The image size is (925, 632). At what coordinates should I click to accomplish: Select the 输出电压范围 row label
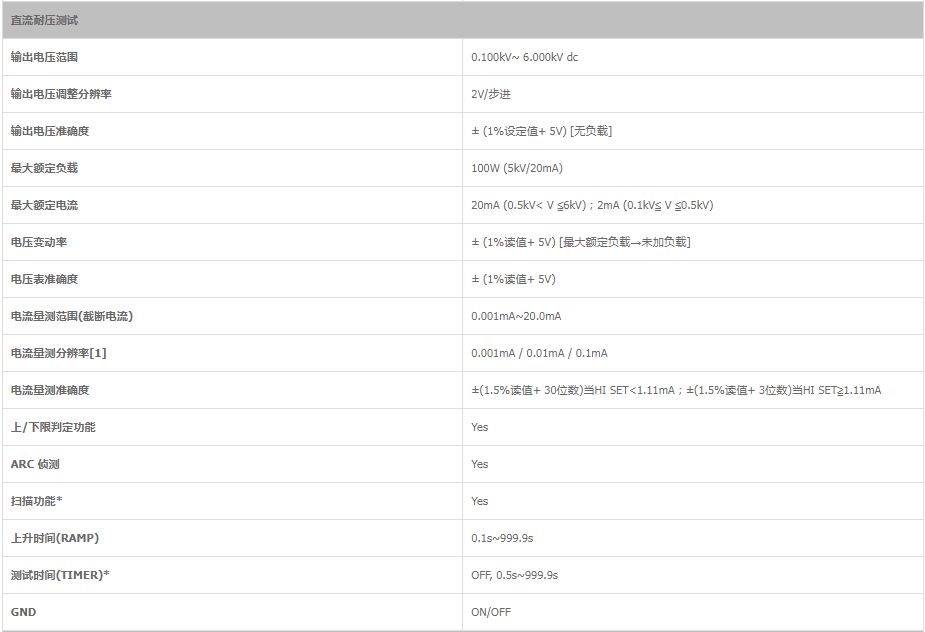click(43, 57)
